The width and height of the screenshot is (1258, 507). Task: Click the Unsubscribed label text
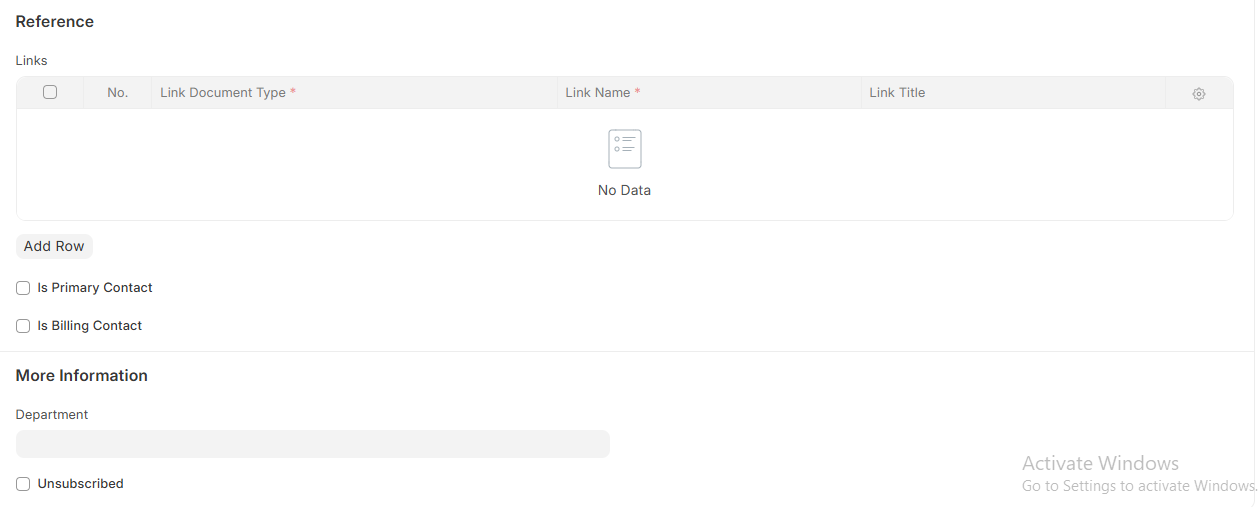coord(80,484)
